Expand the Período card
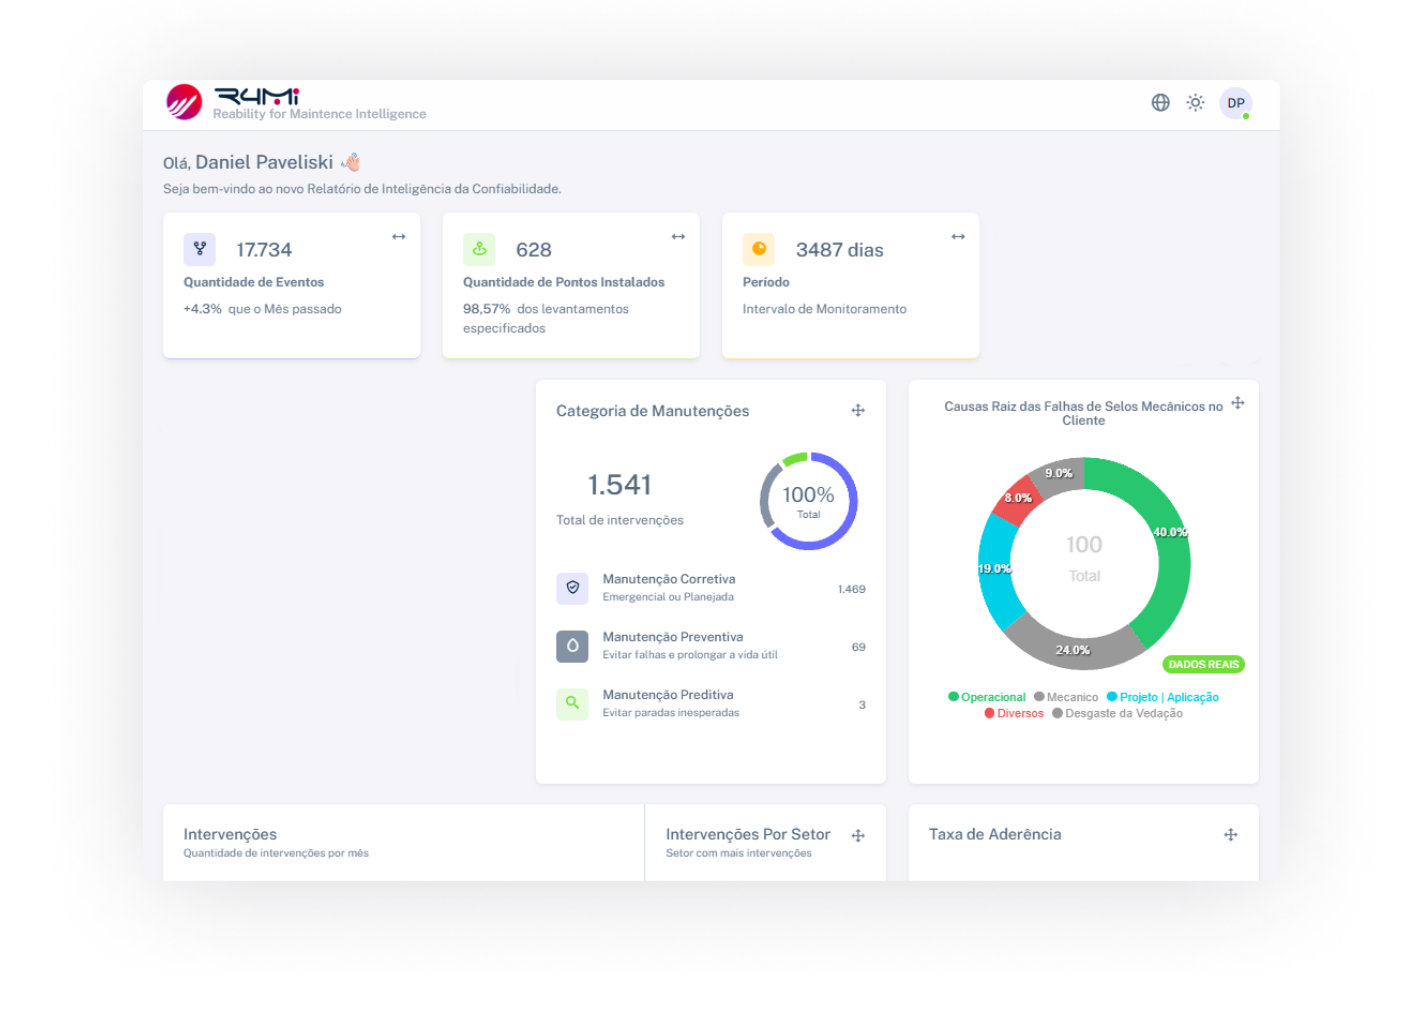This screenshot has width=1425, height=1018. pos(958,236)
